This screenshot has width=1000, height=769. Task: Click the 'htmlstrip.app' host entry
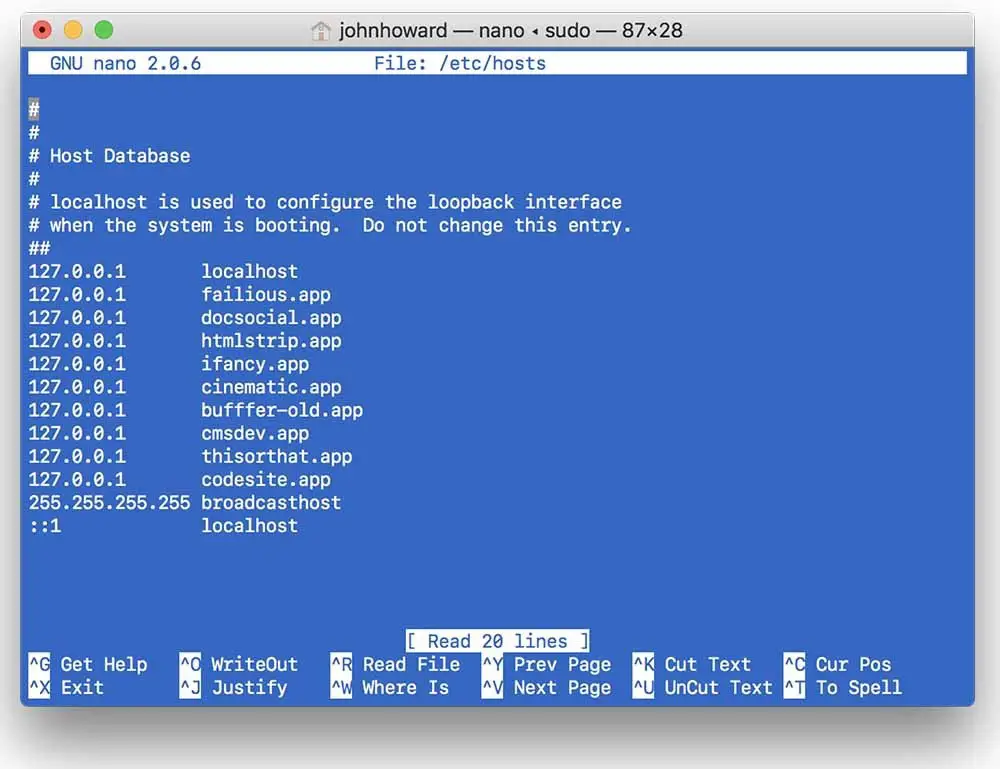point(271,341)
